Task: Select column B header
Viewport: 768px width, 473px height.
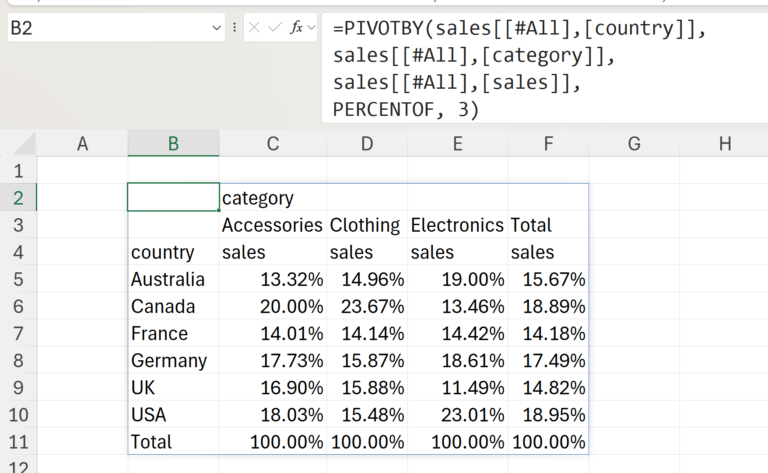Action: click(173, 144)
